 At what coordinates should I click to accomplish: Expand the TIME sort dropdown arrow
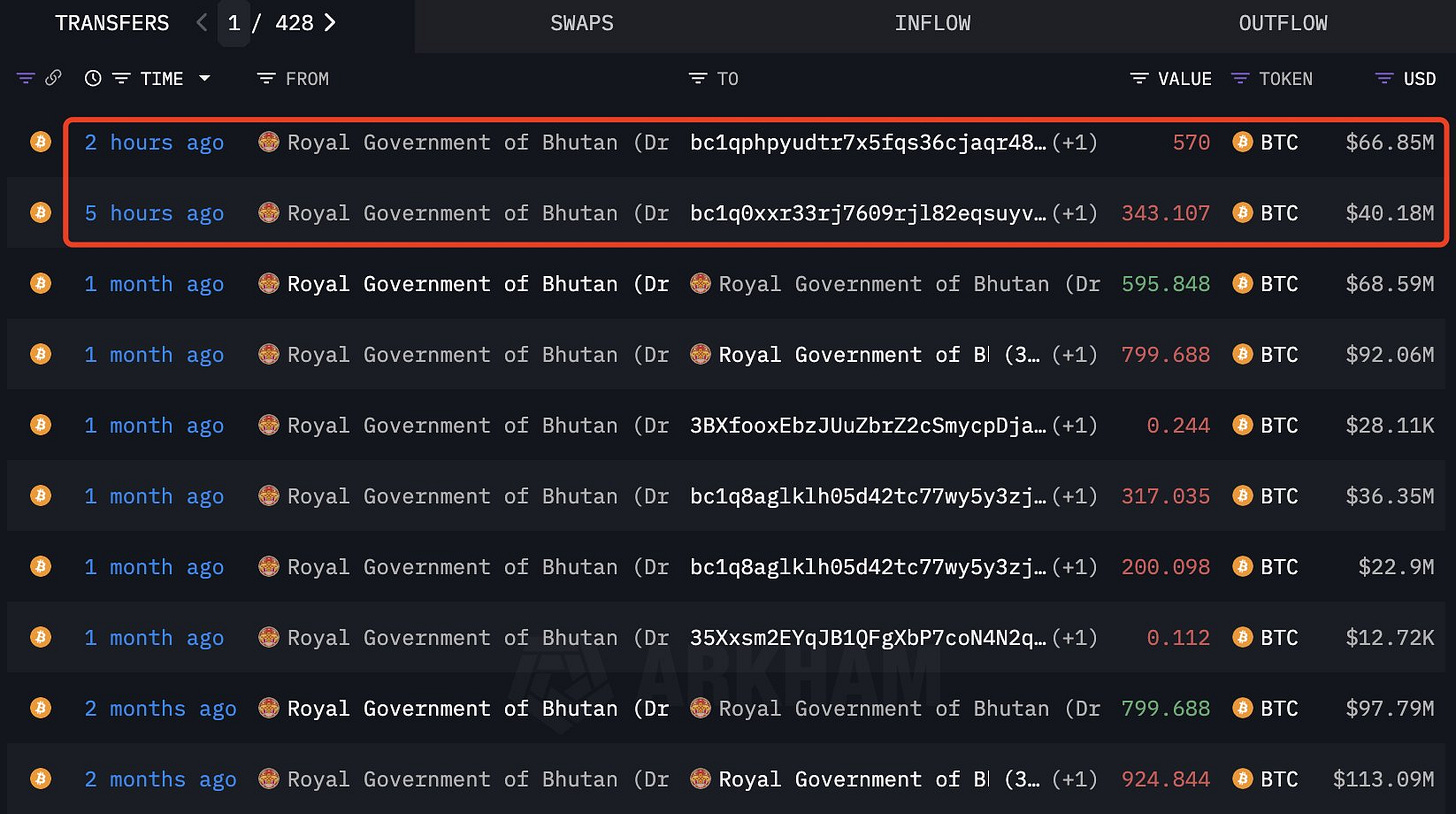205,78
